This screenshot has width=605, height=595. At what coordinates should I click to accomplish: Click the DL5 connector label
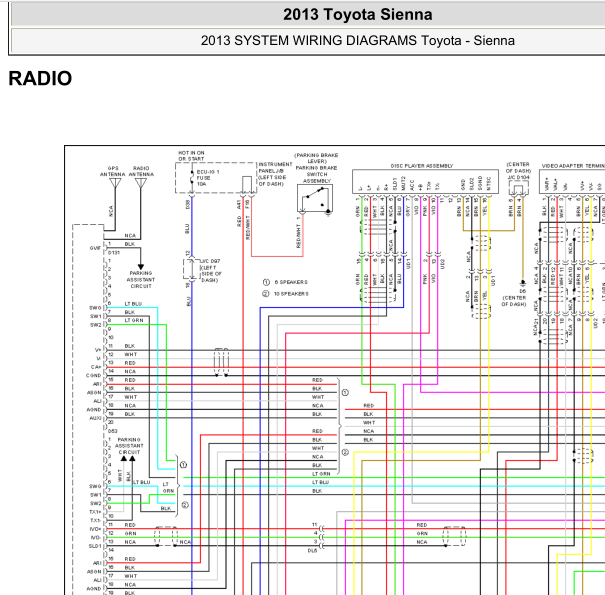click(313, 551)
